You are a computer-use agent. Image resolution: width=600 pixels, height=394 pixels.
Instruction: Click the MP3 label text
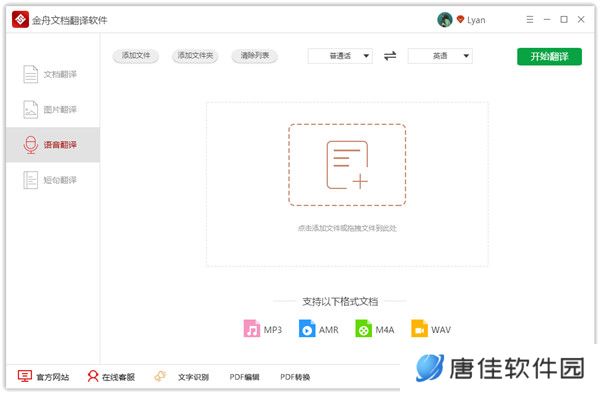(273, 330)
